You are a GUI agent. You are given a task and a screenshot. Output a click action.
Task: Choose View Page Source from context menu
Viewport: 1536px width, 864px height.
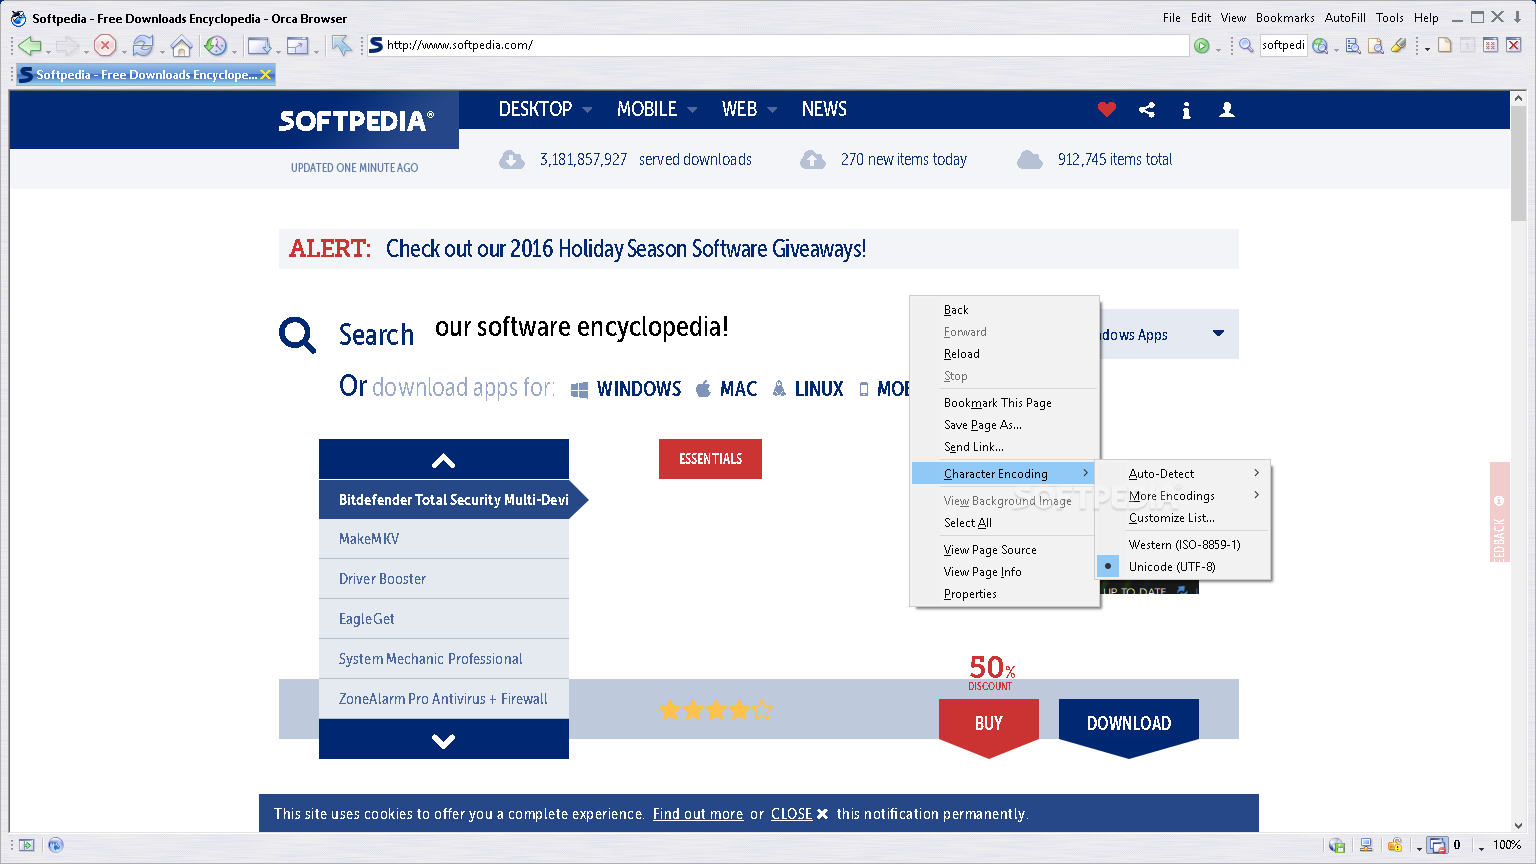(1005, 550)
